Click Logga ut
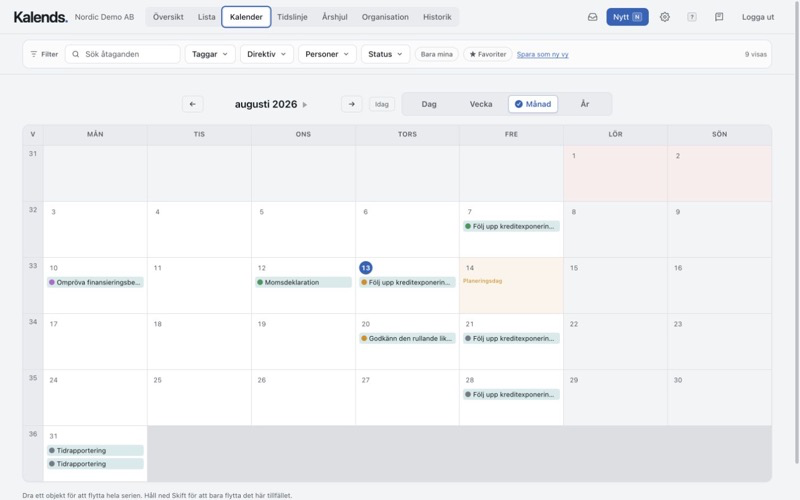 [x=758, y=17]
